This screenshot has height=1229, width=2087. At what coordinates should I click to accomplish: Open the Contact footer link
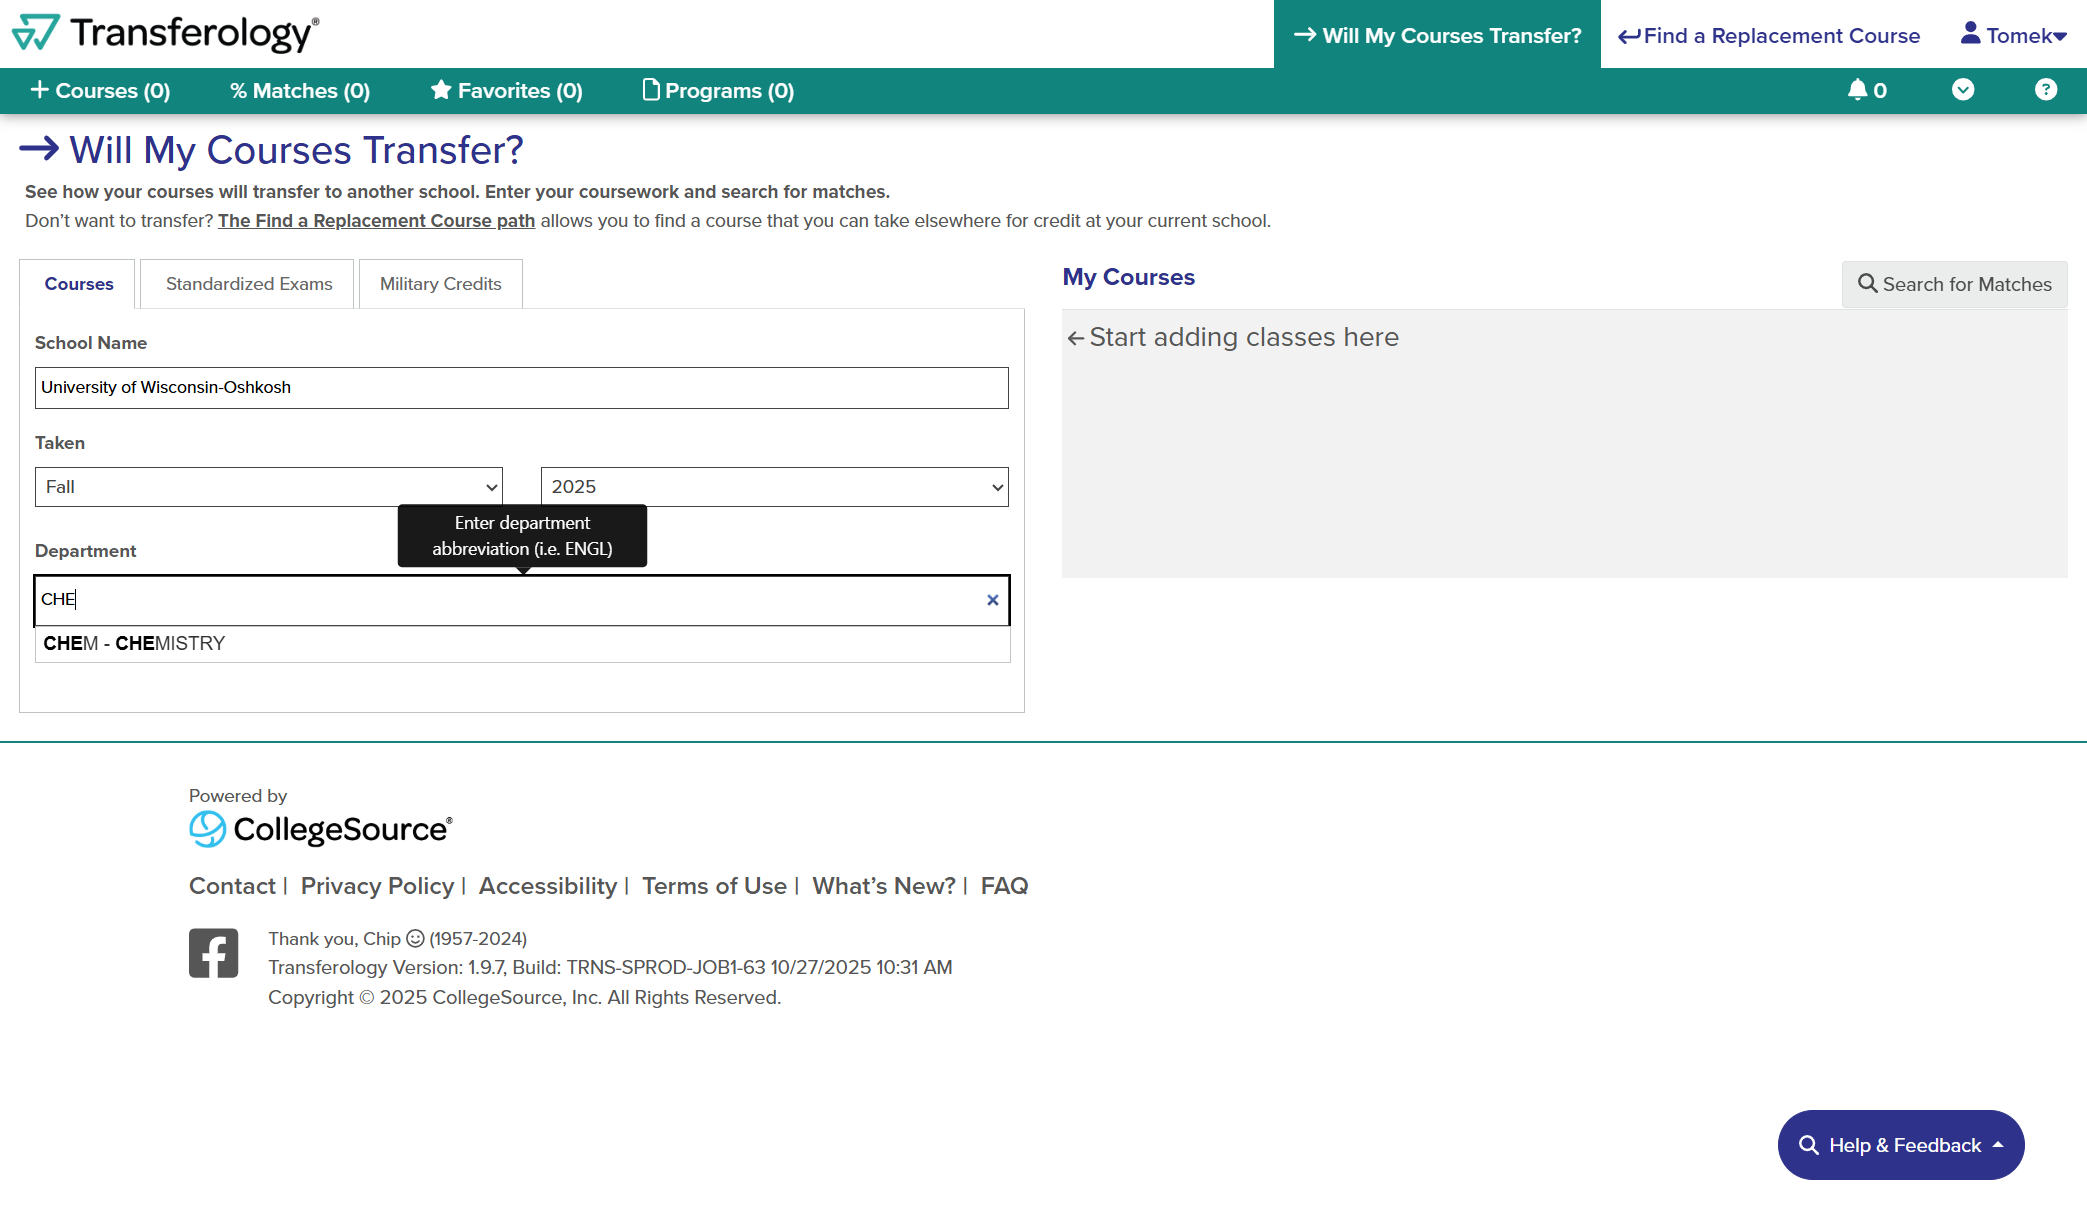[x=232, y=886]
